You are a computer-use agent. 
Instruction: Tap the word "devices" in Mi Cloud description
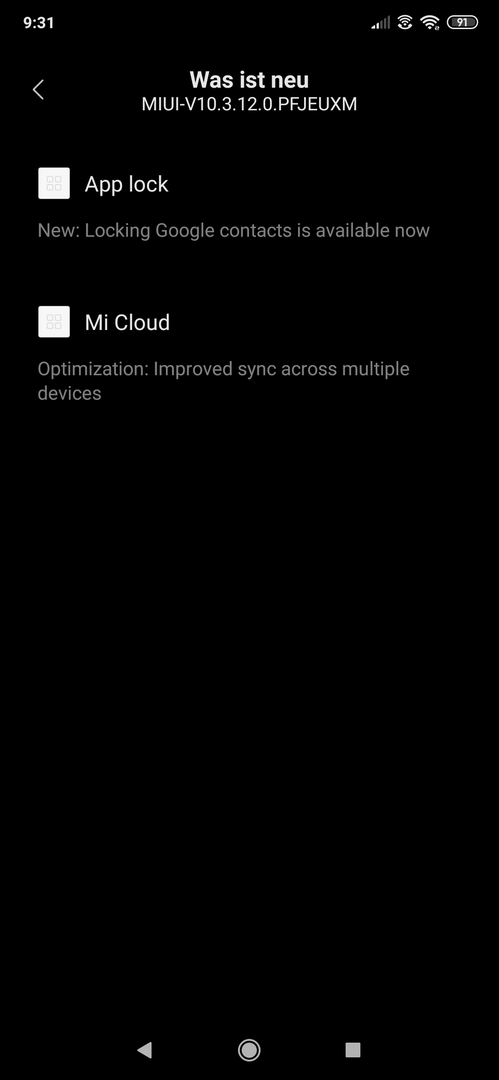(70, 393)
